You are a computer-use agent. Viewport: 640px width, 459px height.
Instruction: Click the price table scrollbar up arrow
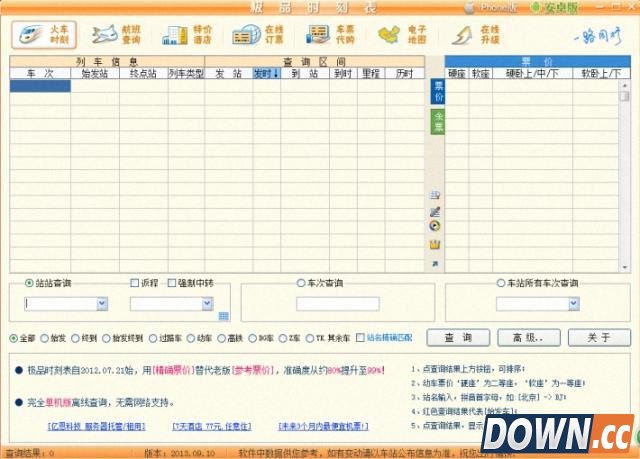pos(624,85)
